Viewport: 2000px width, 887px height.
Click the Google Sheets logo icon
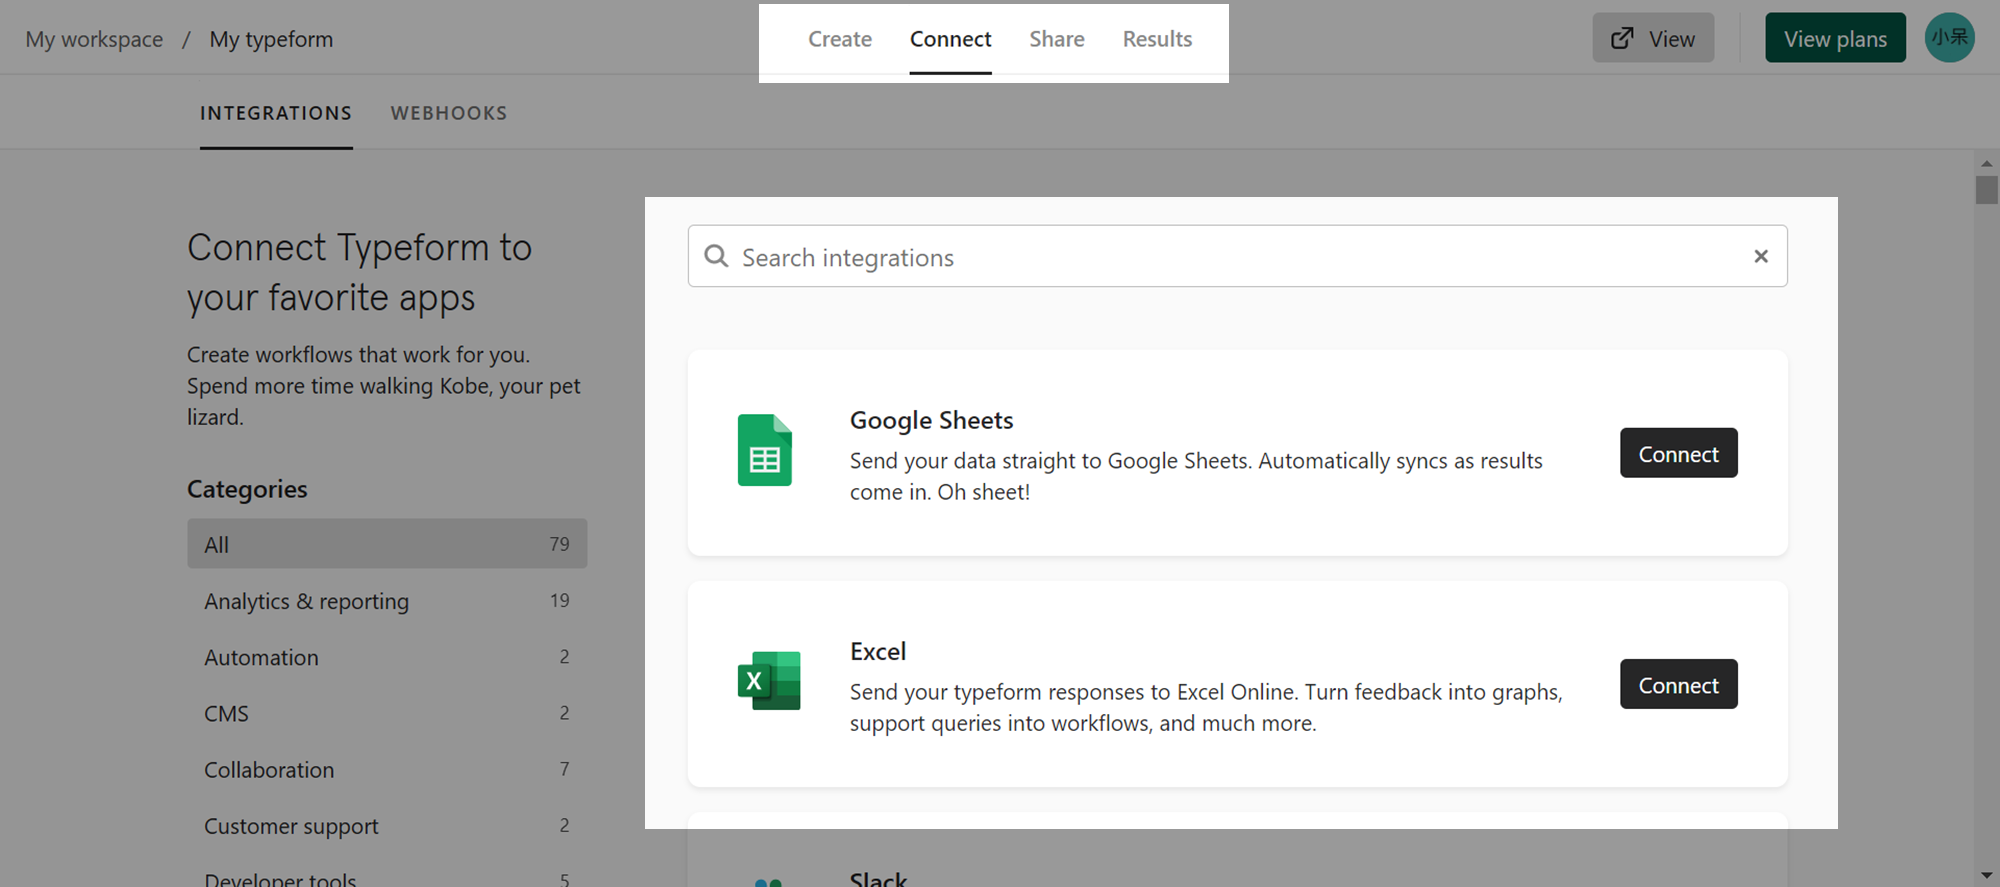click(x=765, y=450)
